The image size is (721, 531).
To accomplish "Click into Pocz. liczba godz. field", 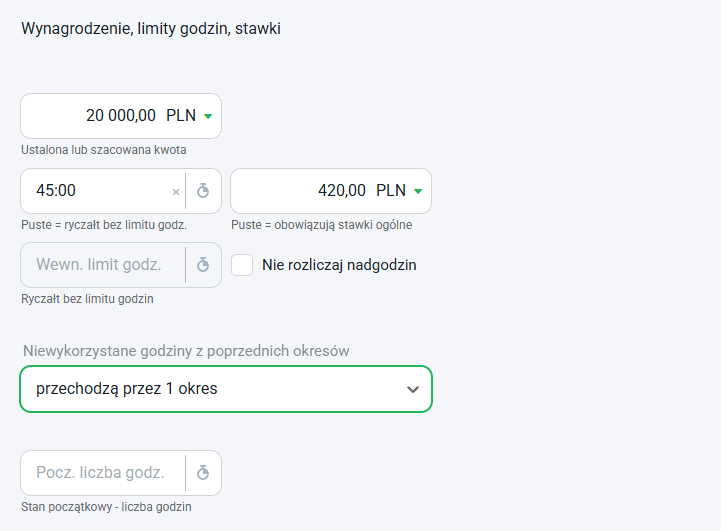I will (x=103, y=473).
